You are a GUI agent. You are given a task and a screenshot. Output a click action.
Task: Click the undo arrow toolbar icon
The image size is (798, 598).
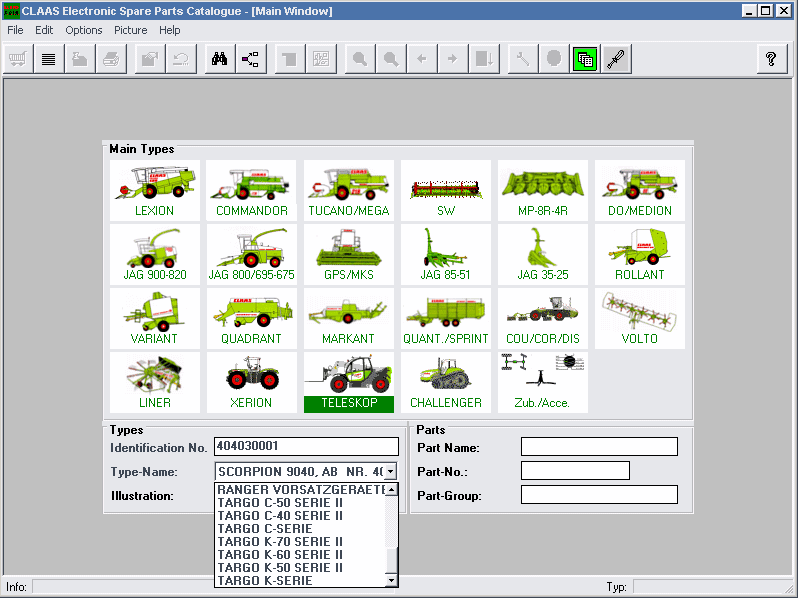click(181, 59)
